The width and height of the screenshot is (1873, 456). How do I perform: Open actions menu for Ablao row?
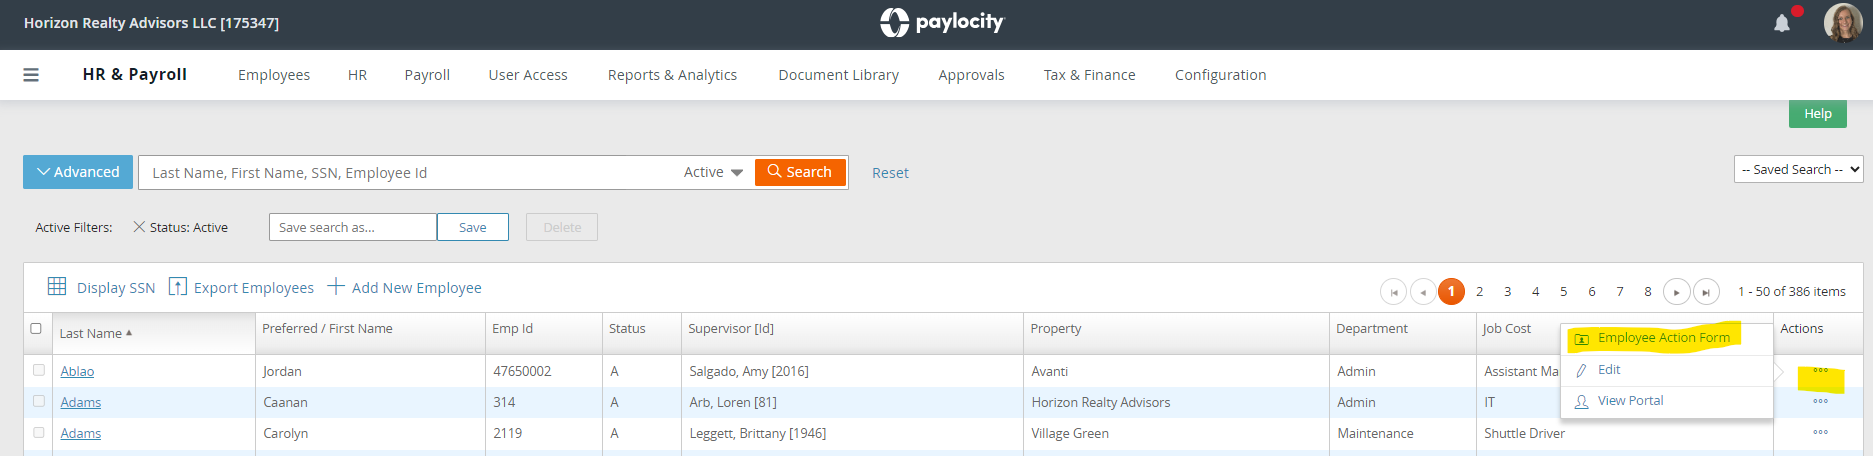coord(1820,371)
